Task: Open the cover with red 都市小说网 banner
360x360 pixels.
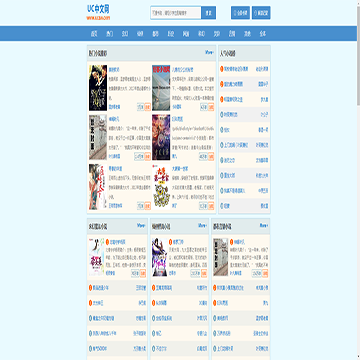Action: pos(161,88)
